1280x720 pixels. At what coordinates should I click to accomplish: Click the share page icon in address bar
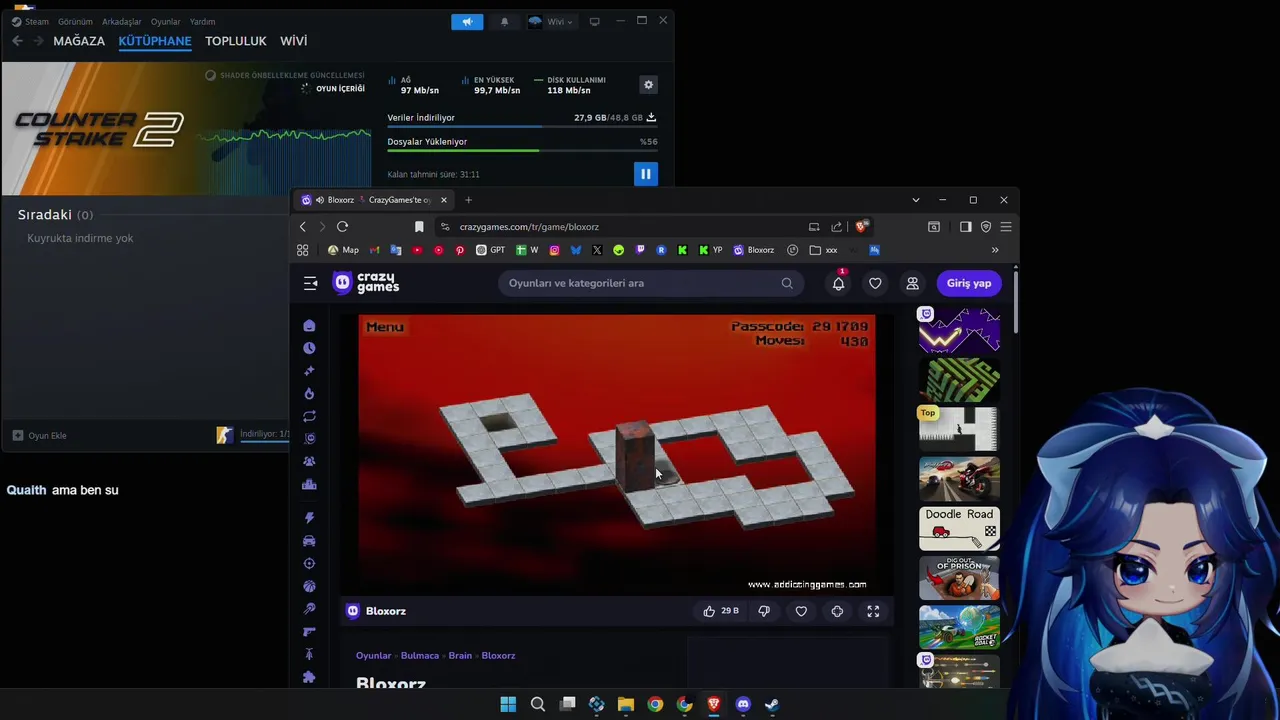click(836, 227)
